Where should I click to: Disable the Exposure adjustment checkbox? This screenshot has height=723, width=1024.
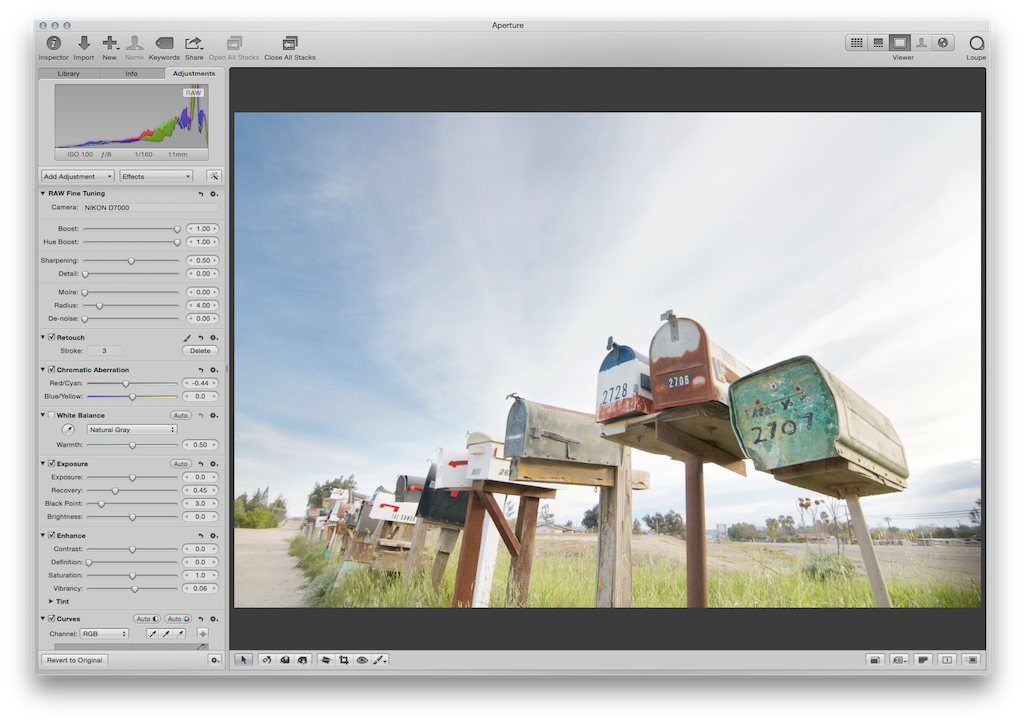(x=52, y=464)
